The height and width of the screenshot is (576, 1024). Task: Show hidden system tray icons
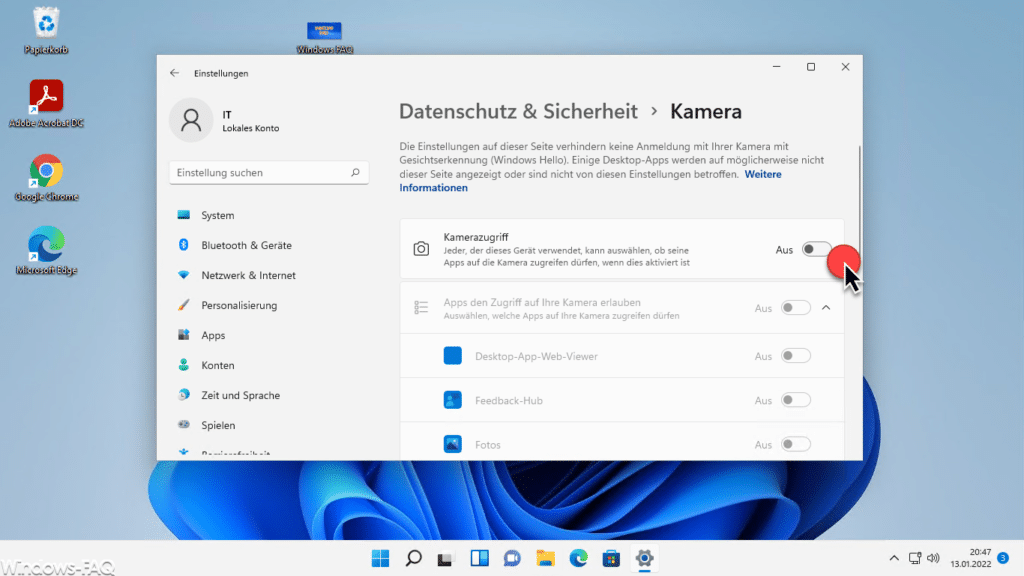tap(894, 558)
